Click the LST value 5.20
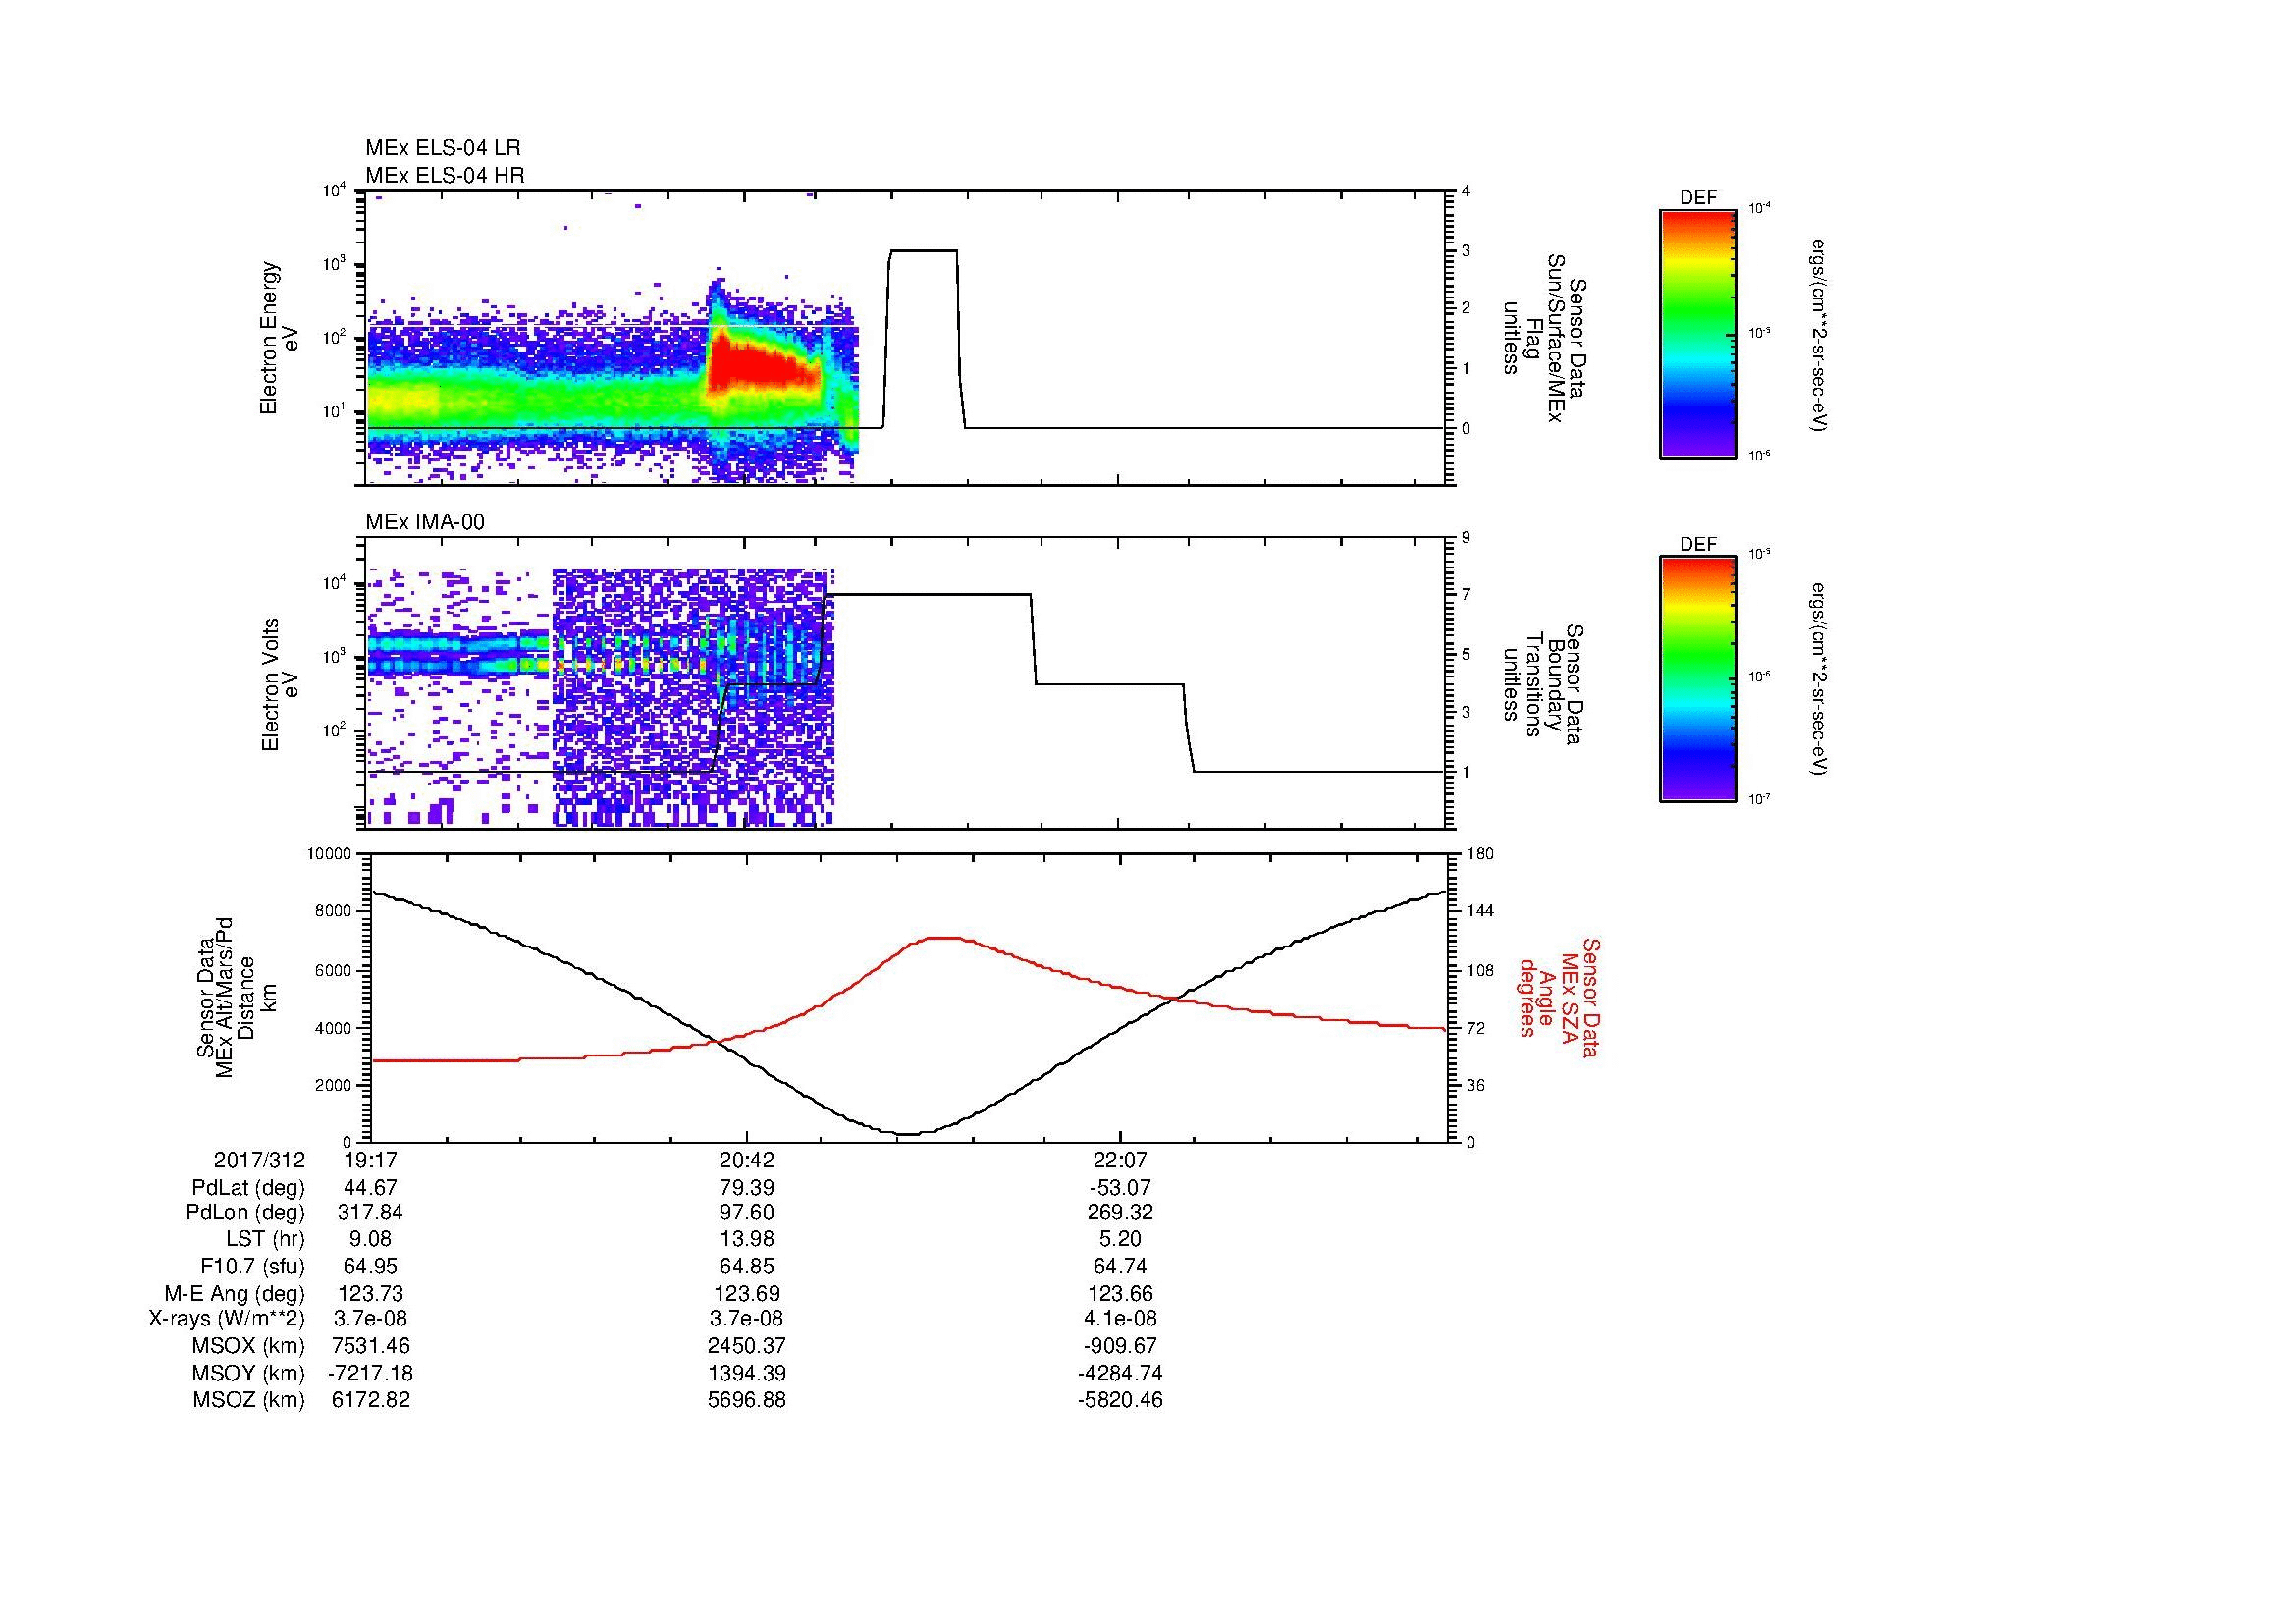This screenshot has width=2296, height=1623. 1120,1240
